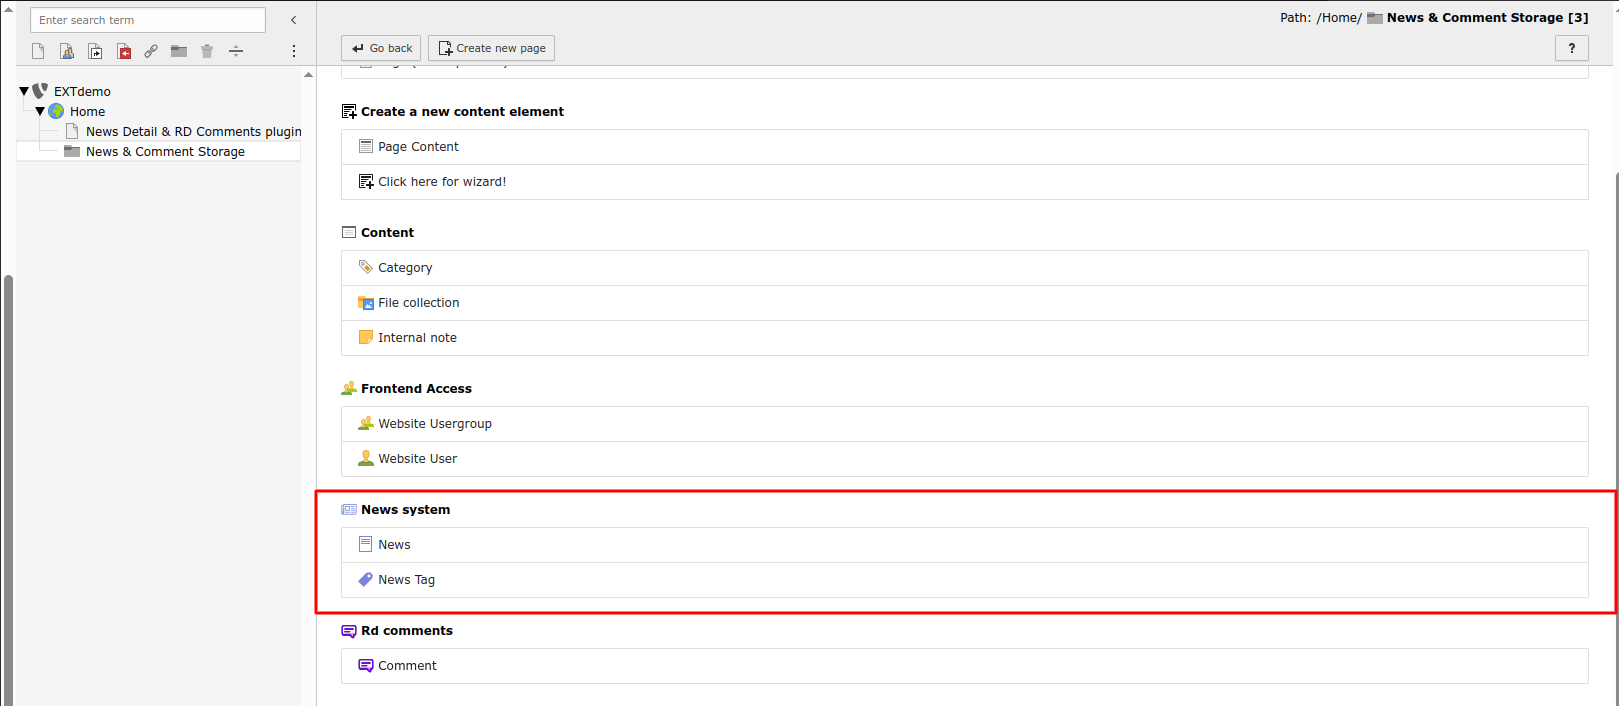Create a new News record
1619x706 pixels.
(394, 545)
